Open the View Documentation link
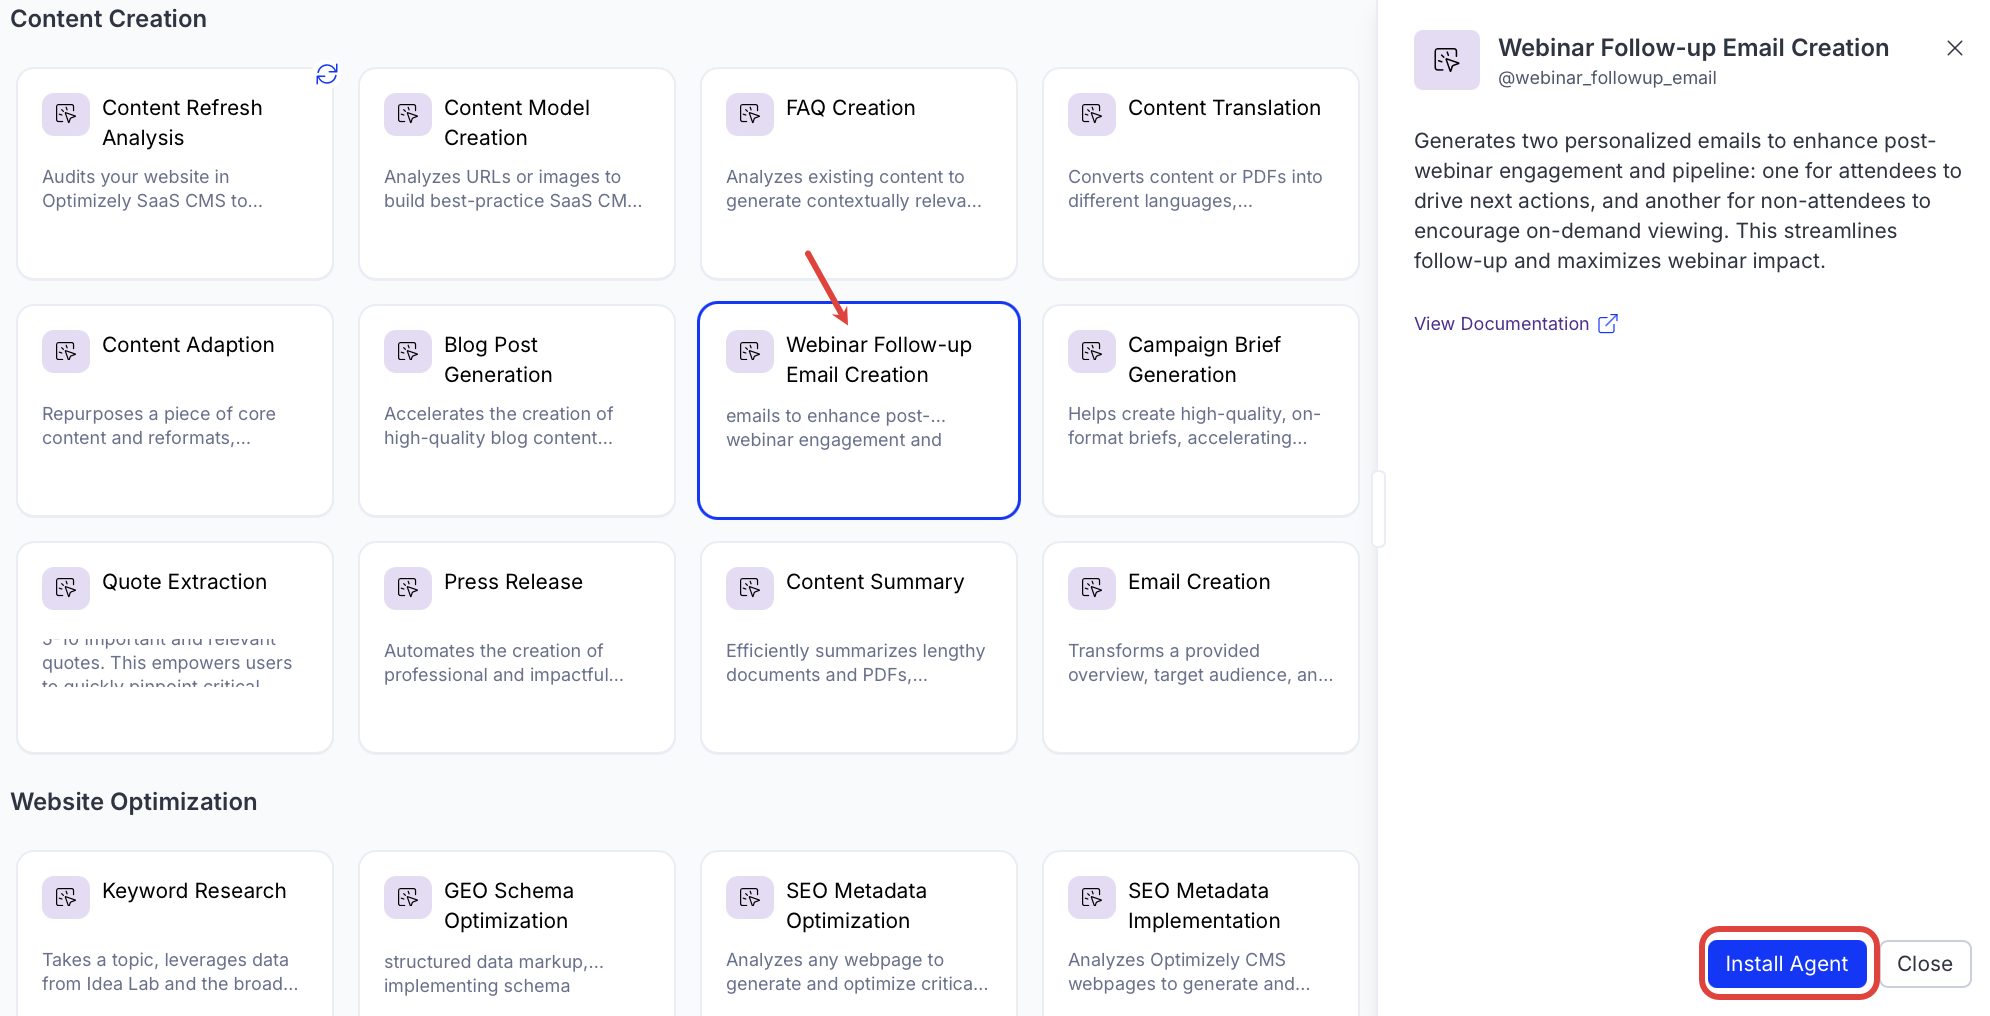 click(x=1501, y=324)
